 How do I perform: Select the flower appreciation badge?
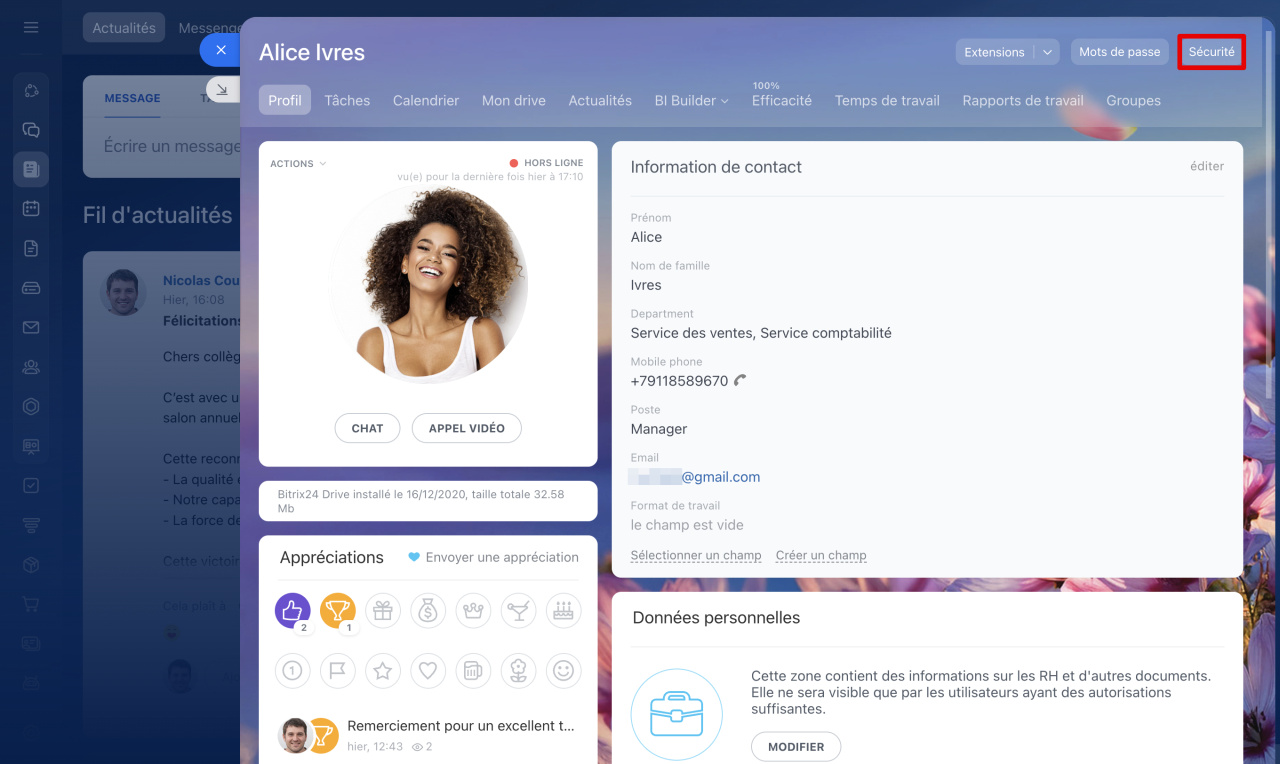pyautogui.click(x=518, y=671)
